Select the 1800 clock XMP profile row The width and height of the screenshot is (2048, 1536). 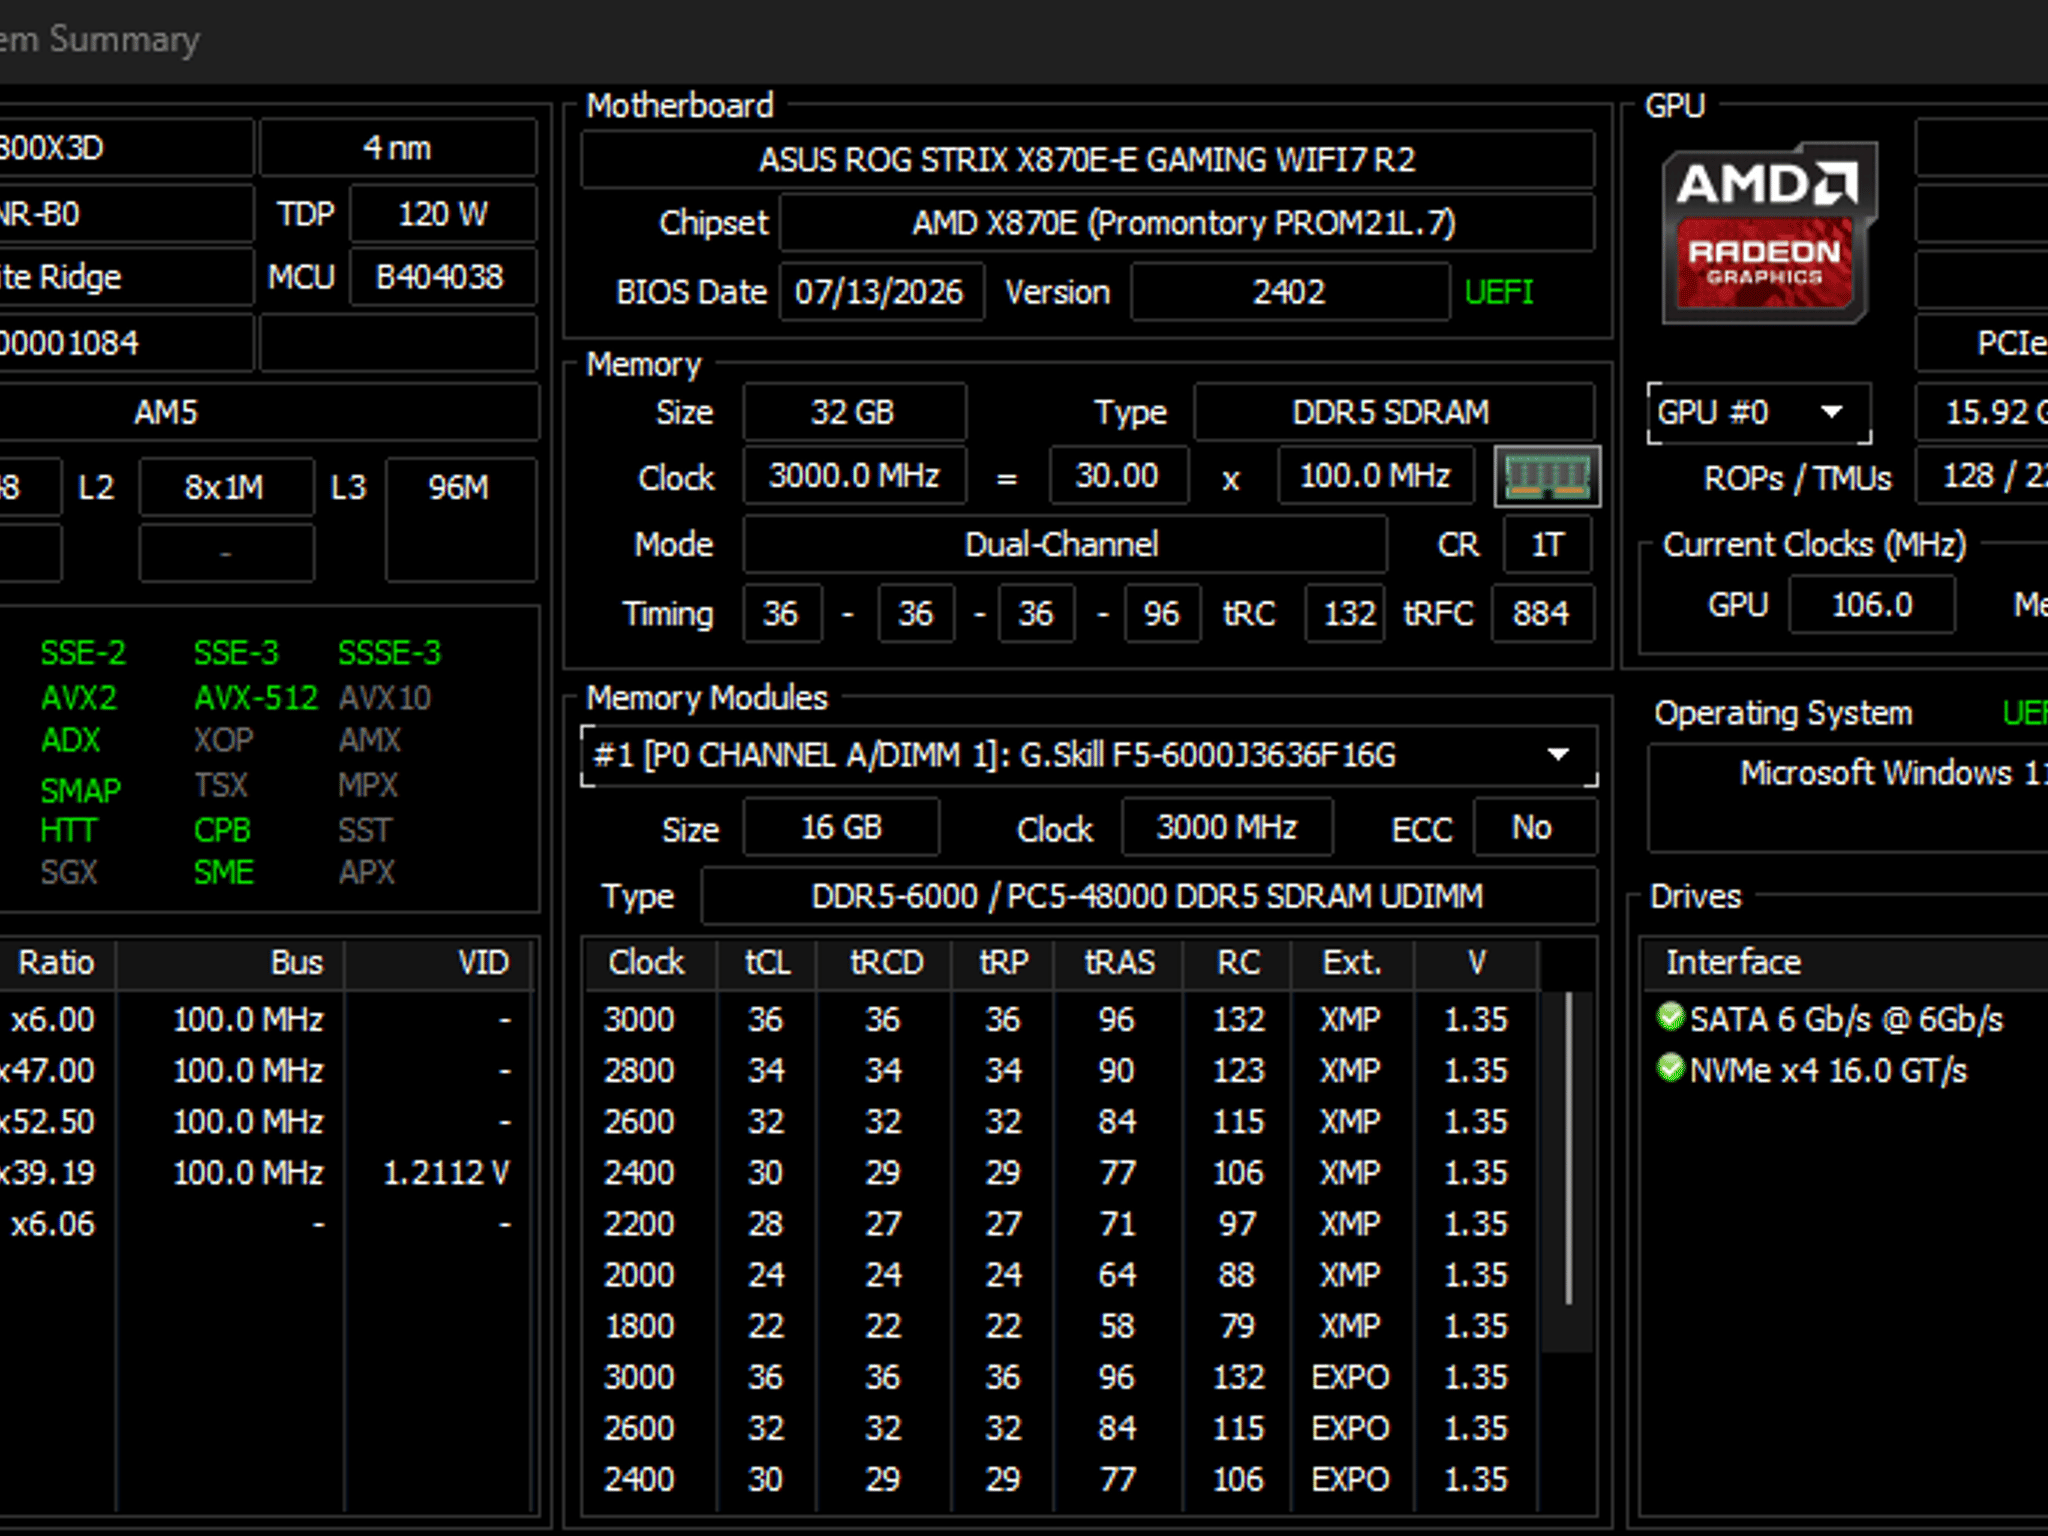[1062, 1325]
